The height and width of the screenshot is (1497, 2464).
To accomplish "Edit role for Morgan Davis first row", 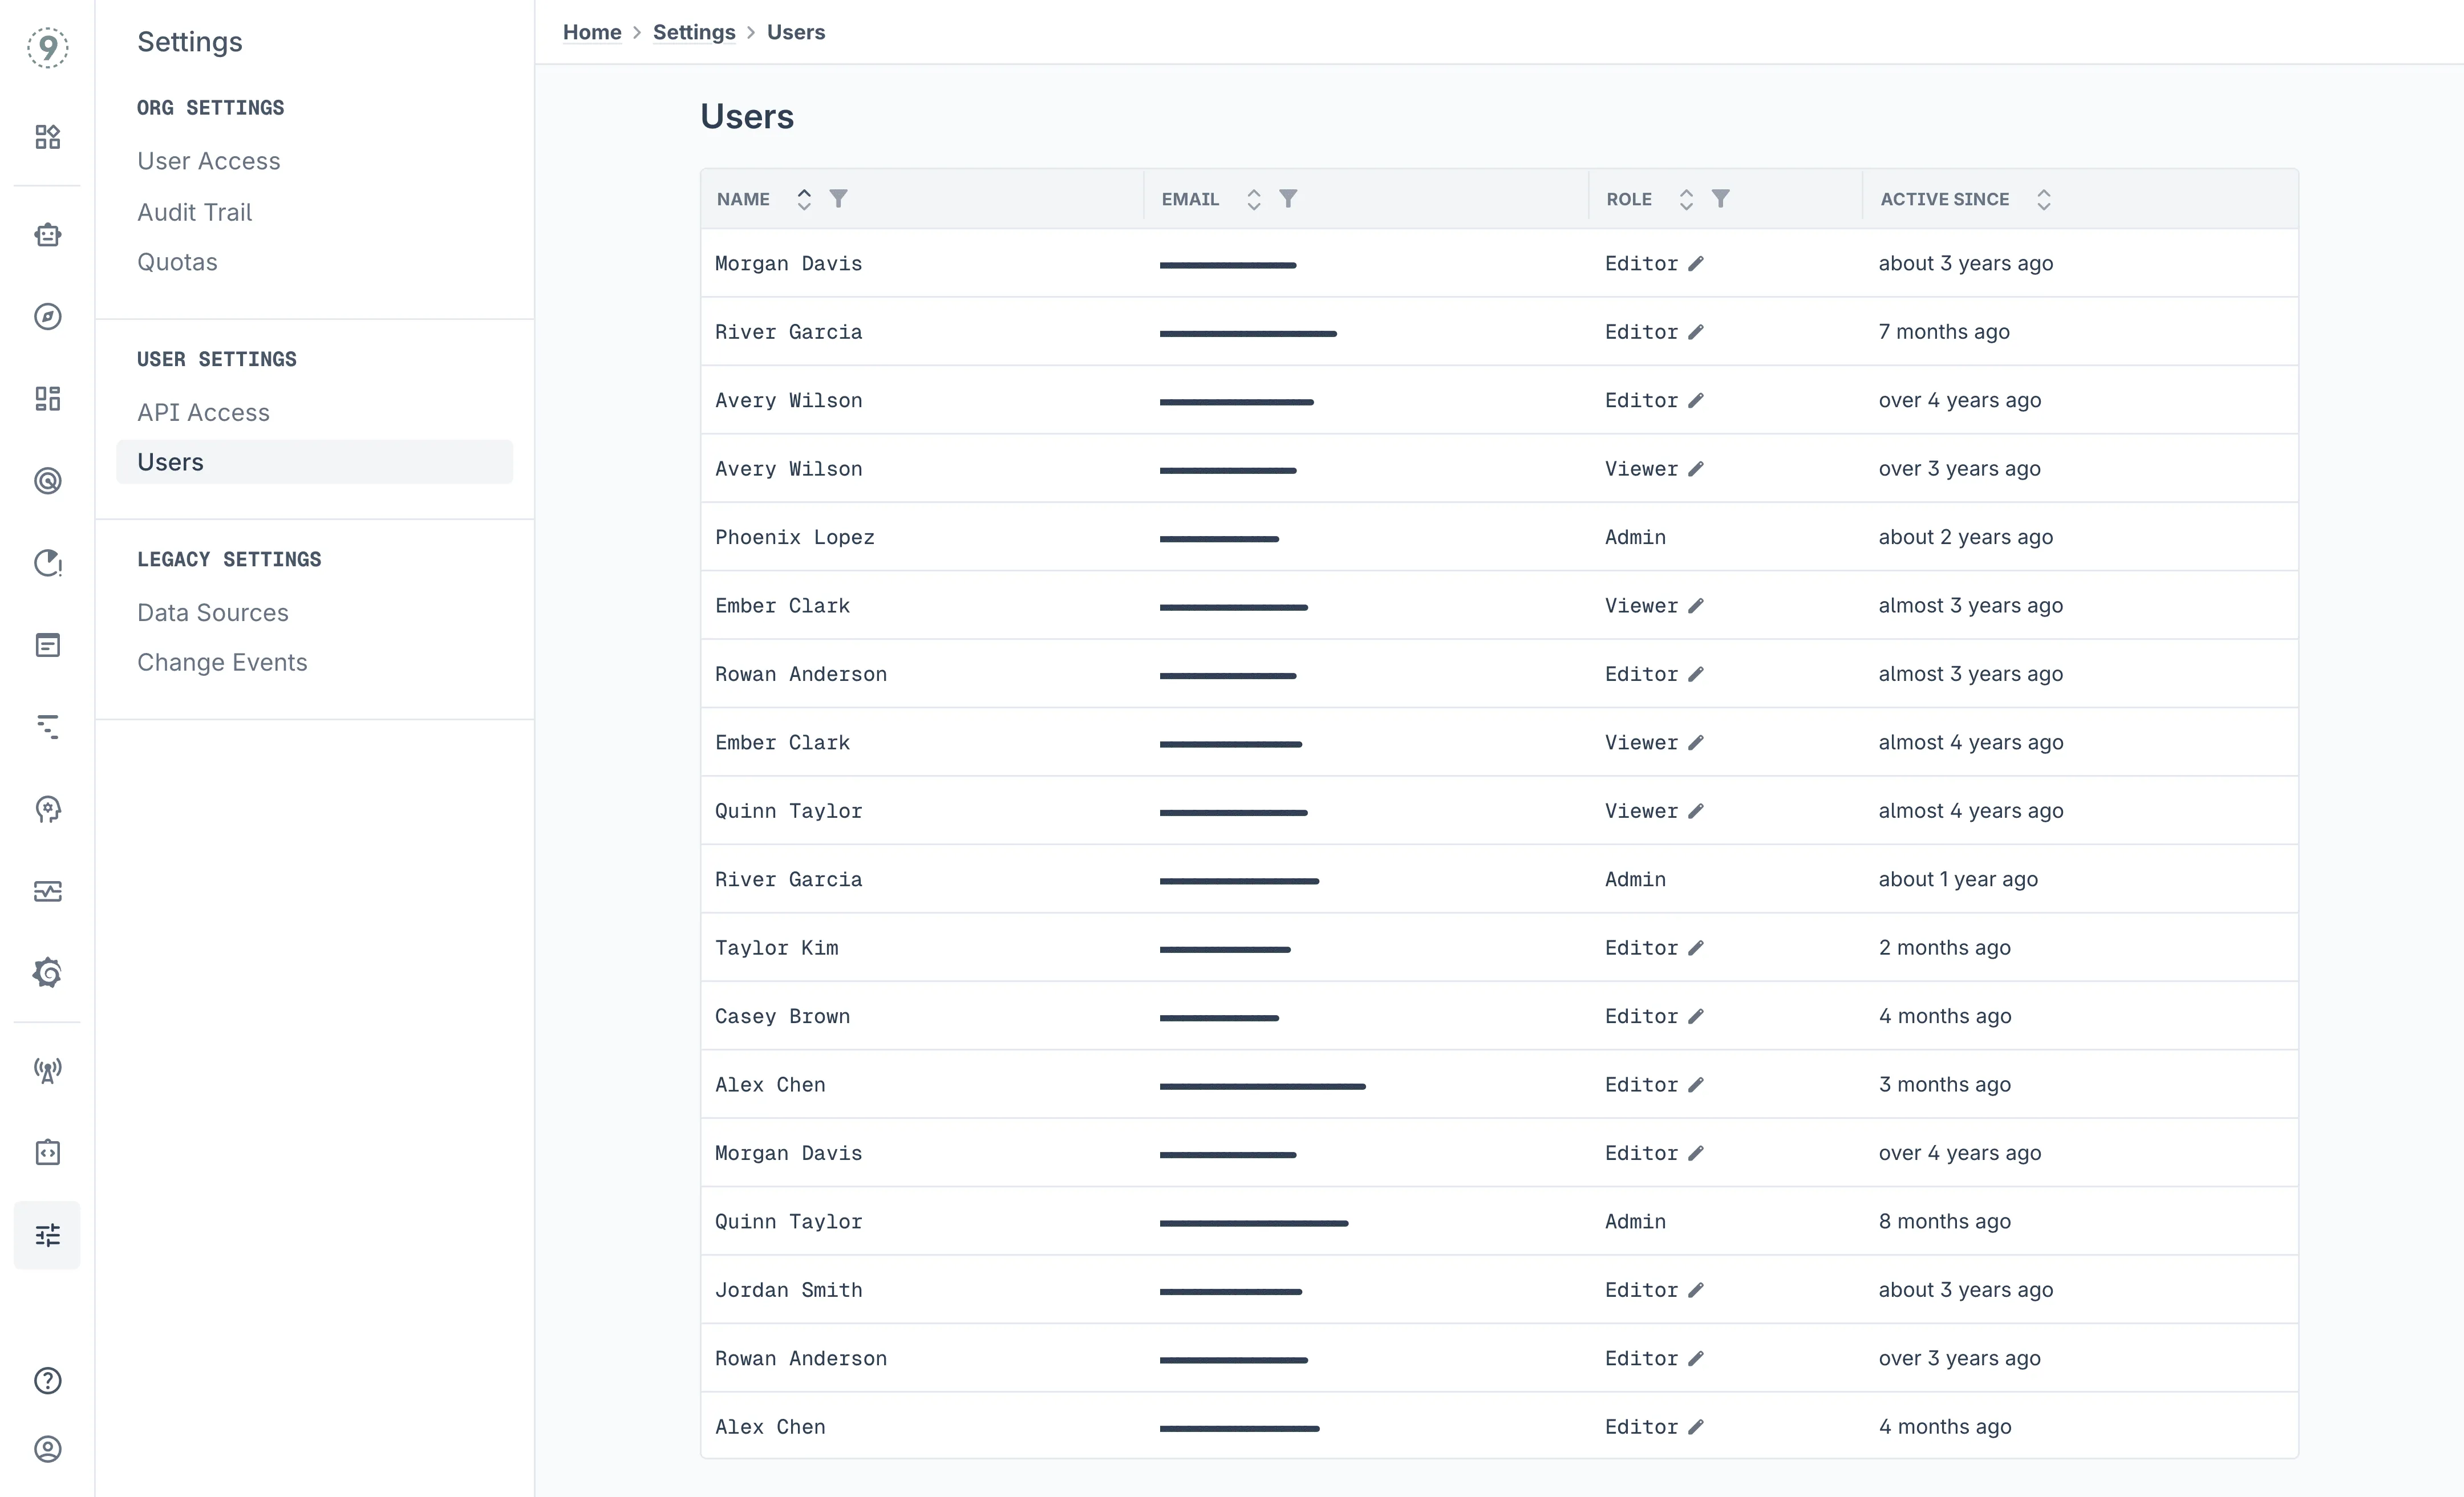I will [x=1695, y=264].
